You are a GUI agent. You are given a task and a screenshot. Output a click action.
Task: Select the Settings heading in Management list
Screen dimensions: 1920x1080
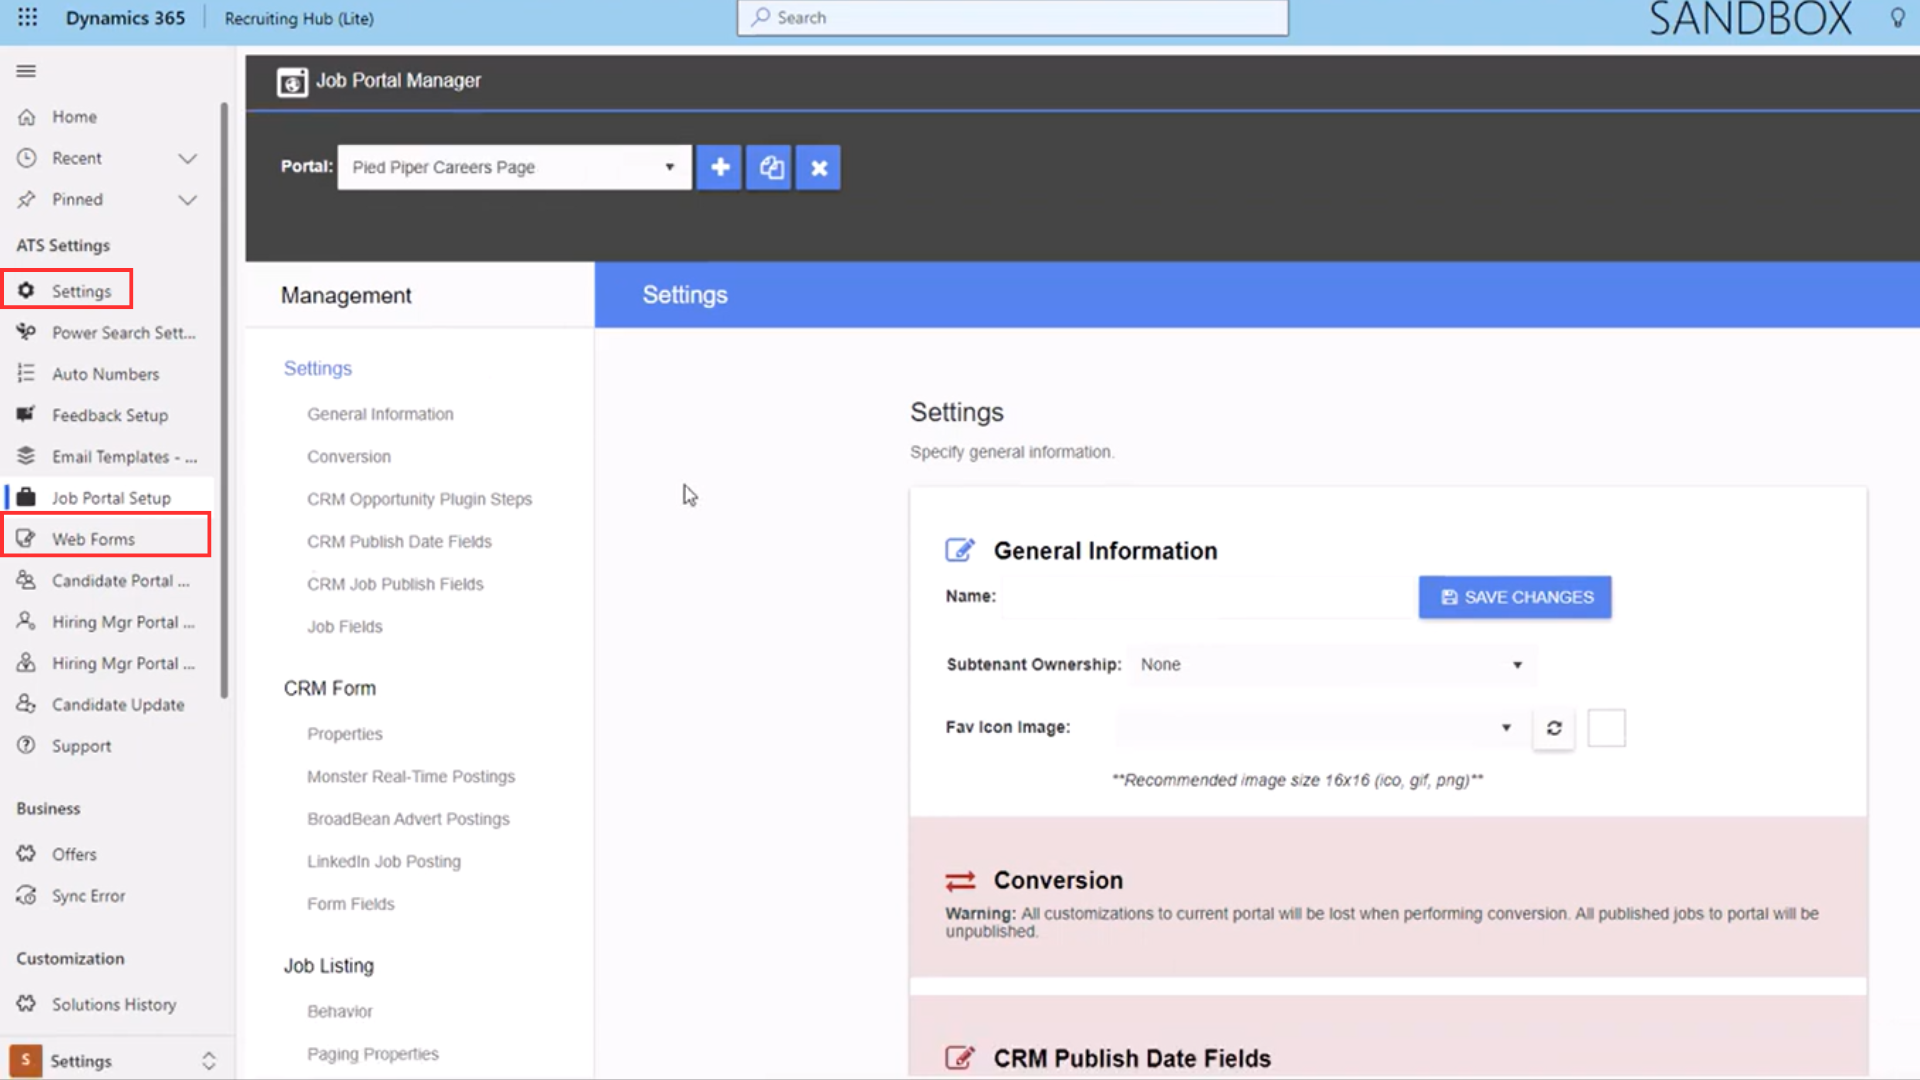click(318, 368)
